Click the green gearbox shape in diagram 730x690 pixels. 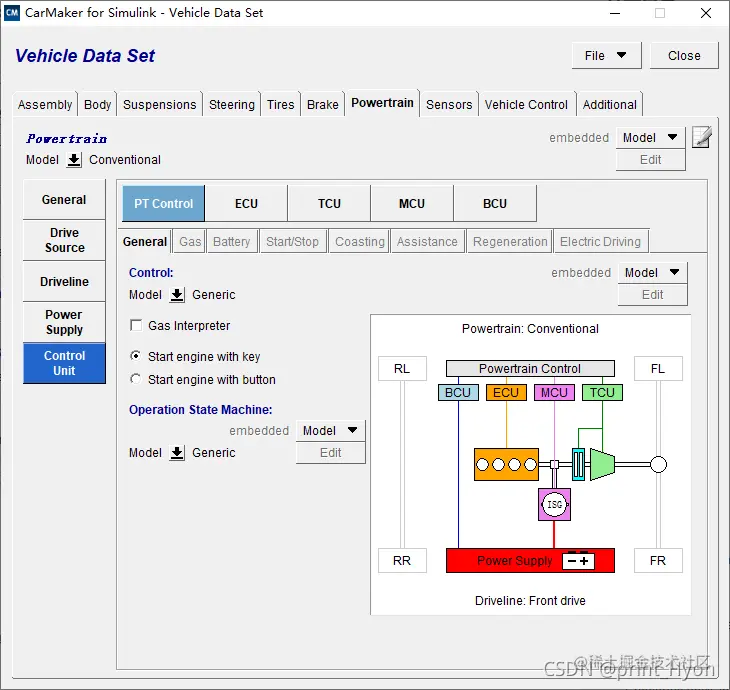point(602,464)
